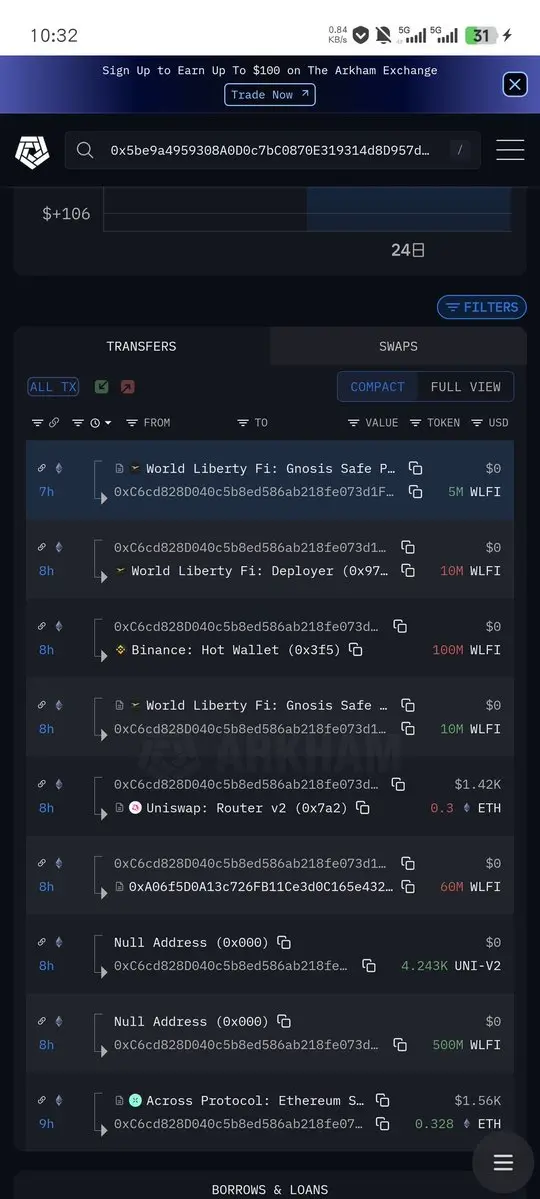Copy World Liberty Fi Deployer address
The height and width of the screenshot is (1199, 540).
click(408, 570)
